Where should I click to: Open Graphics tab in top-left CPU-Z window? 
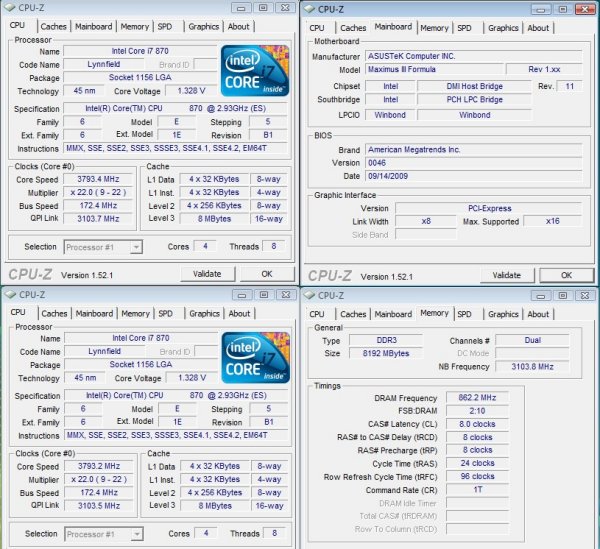204,26
